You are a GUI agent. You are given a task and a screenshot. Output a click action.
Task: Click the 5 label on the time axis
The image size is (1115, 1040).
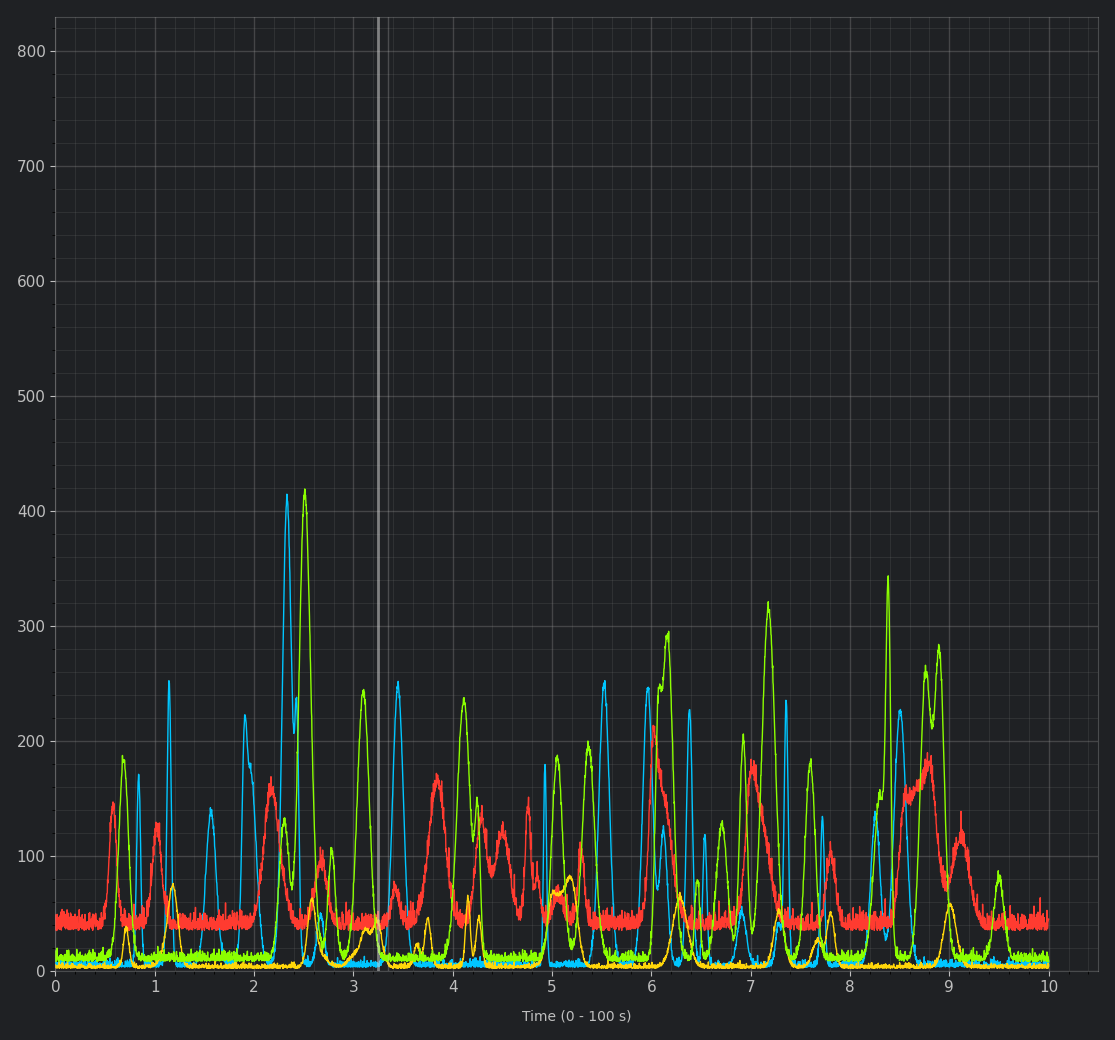point(552,987)
